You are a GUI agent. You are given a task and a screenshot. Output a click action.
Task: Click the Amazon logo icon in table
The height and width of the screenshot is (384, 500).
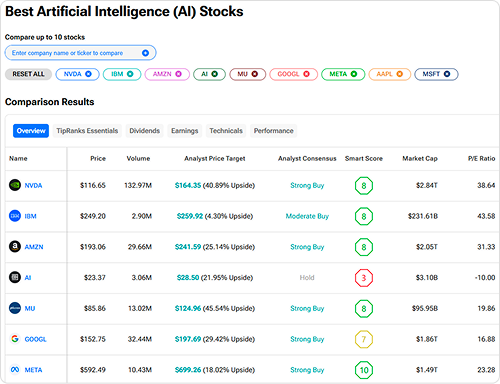click(x=15, y=247)
